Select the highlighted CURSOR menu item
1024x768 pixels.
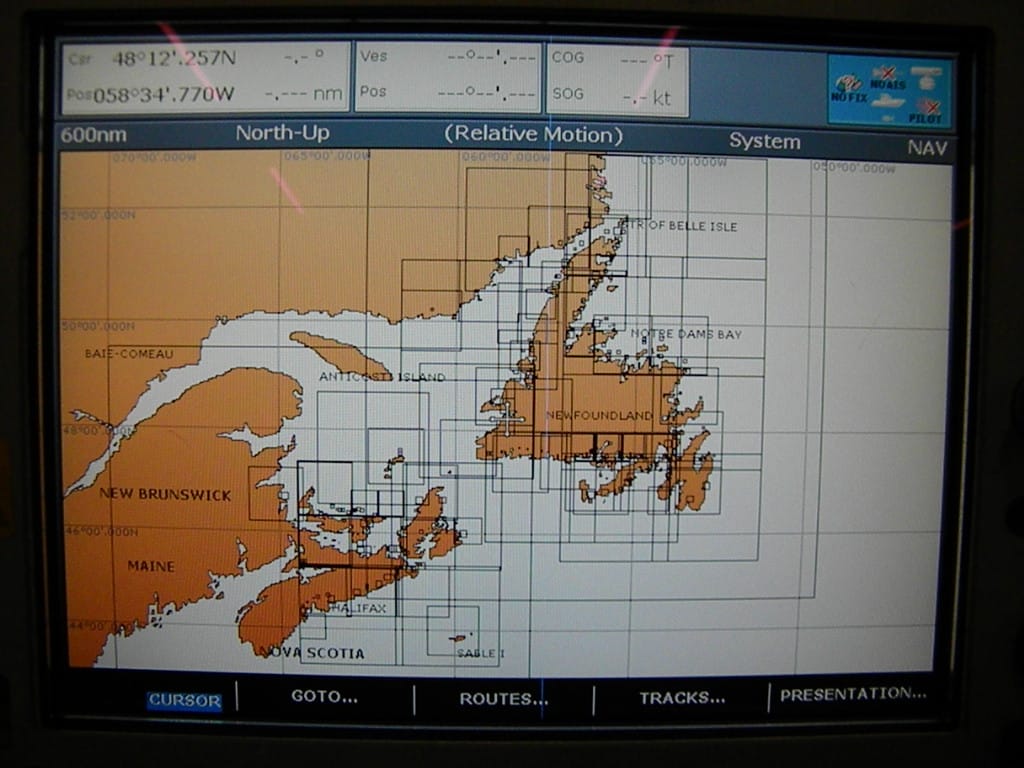tap(183, 697)
